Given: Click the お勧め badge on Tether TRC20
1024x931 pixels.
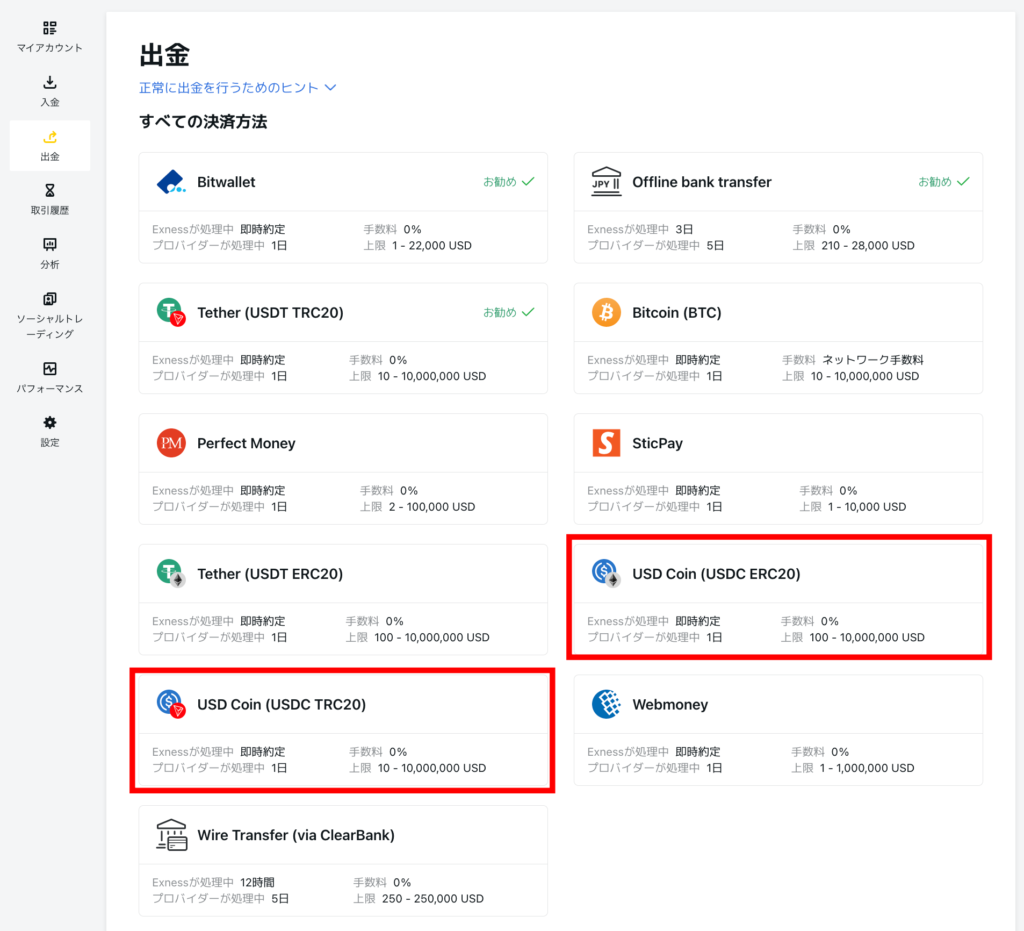Looking at the screenshot, I should point(509,312).
